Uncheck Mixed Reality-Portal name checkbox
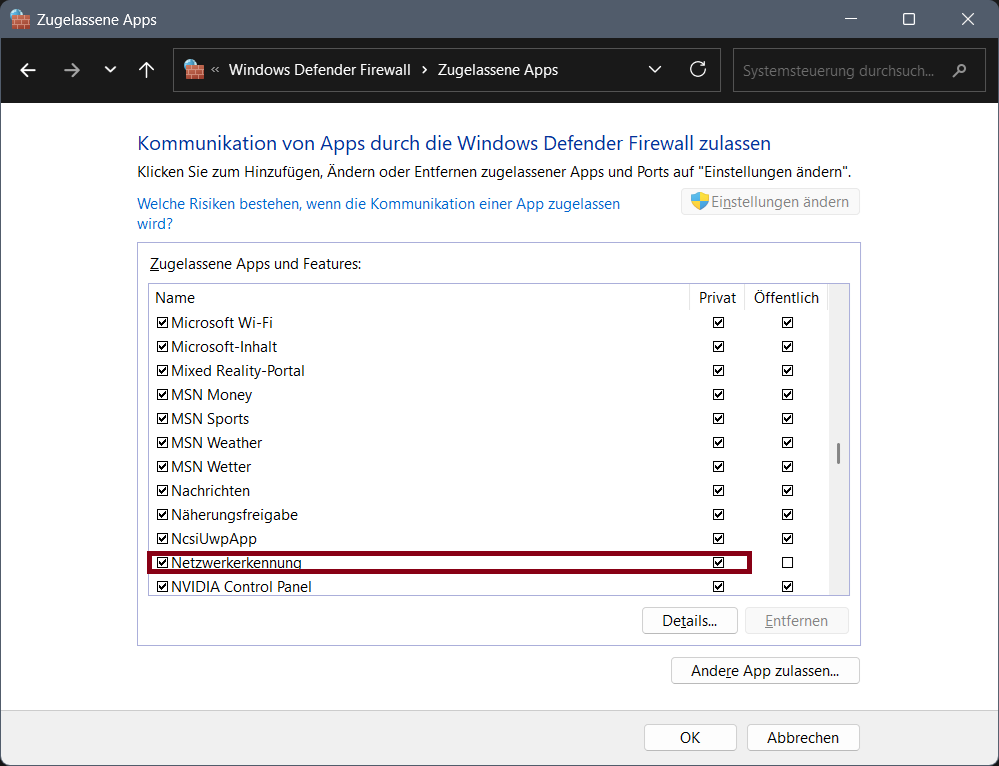 click(x=162, y=371)
